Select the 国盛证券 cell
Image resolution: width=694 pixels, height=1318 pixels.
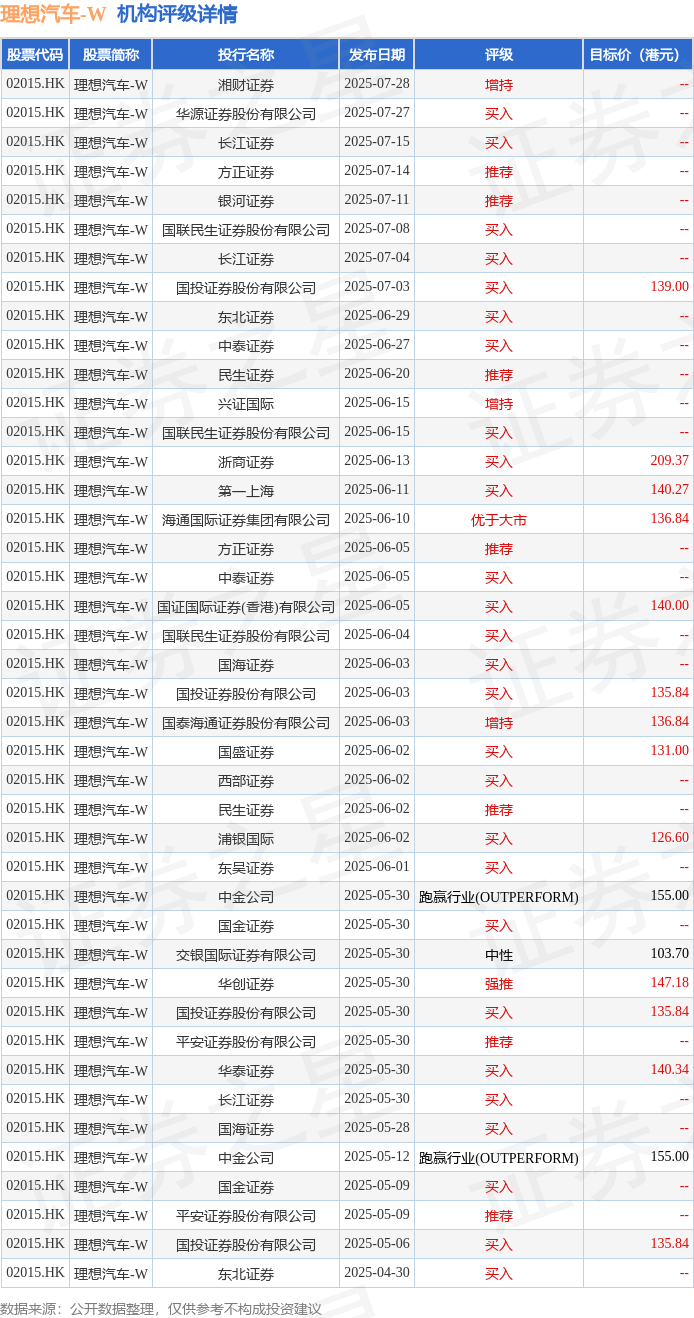[246, 752]
